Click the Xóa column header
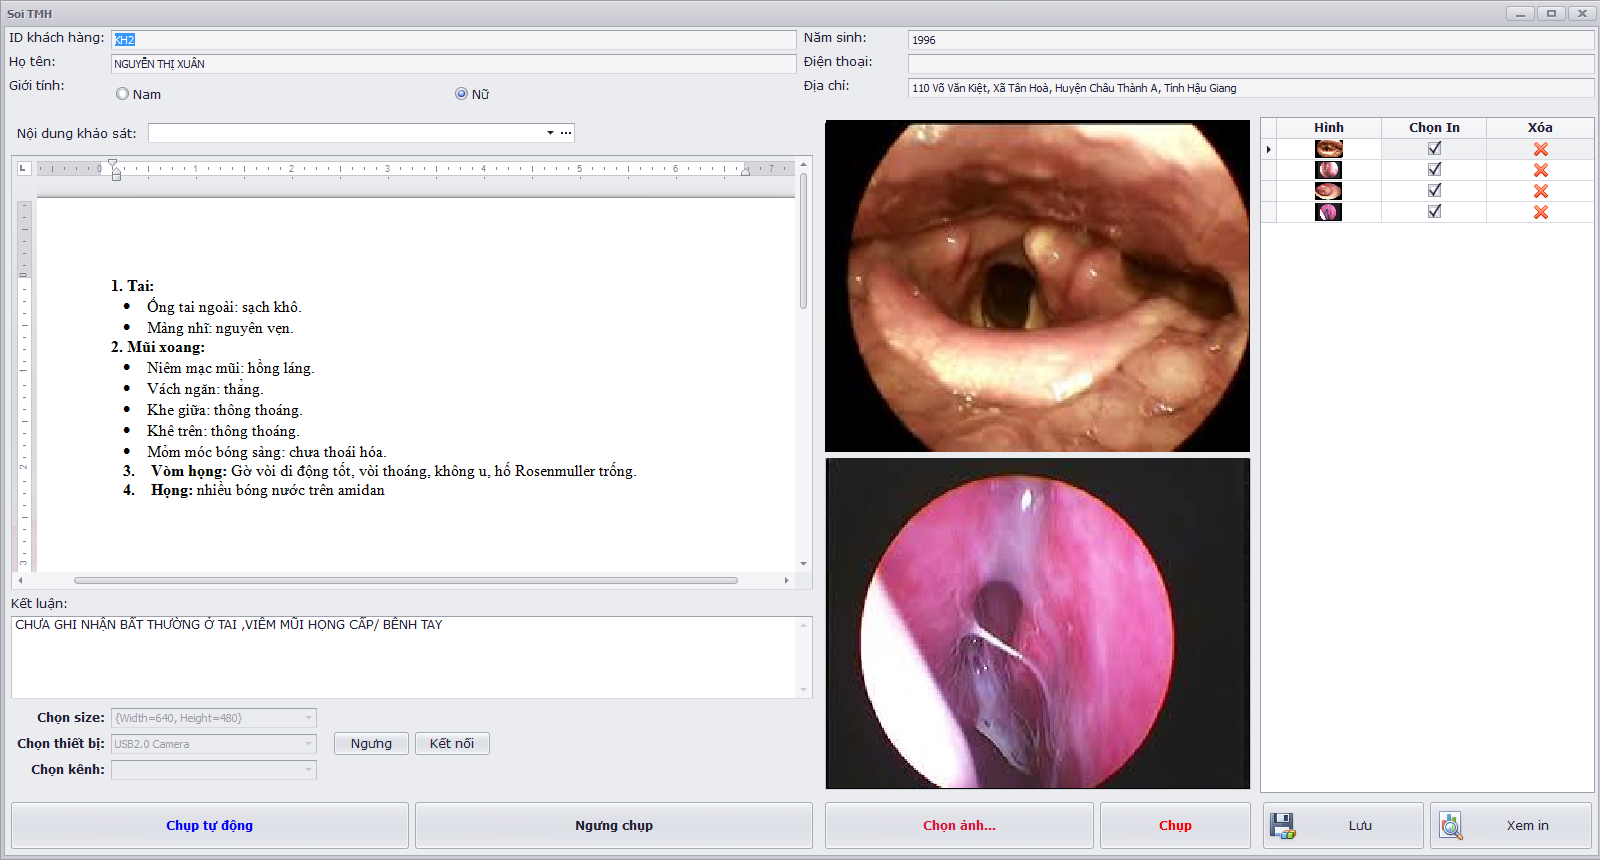Viewport: 1600px width, 860px height. point(1539,128)
